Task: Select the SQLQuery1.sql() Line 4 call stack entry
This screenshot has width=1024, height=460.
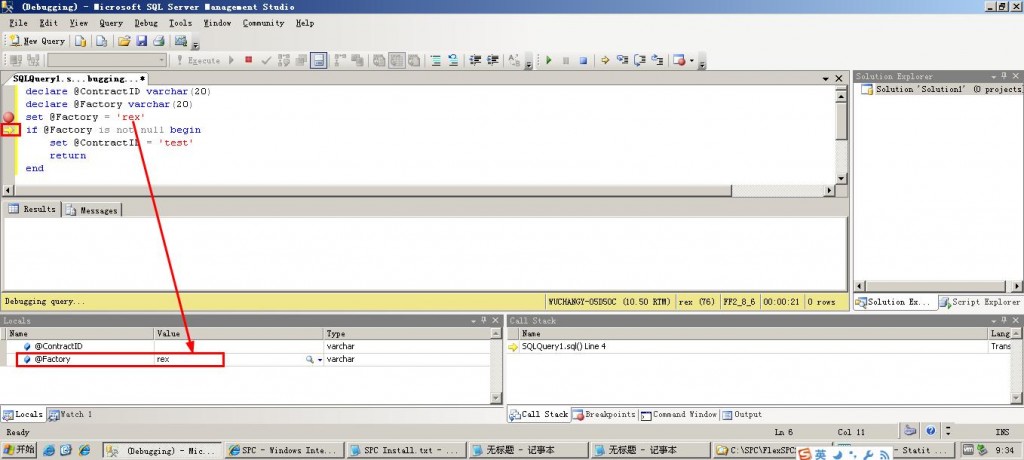Action: [564, 346]
